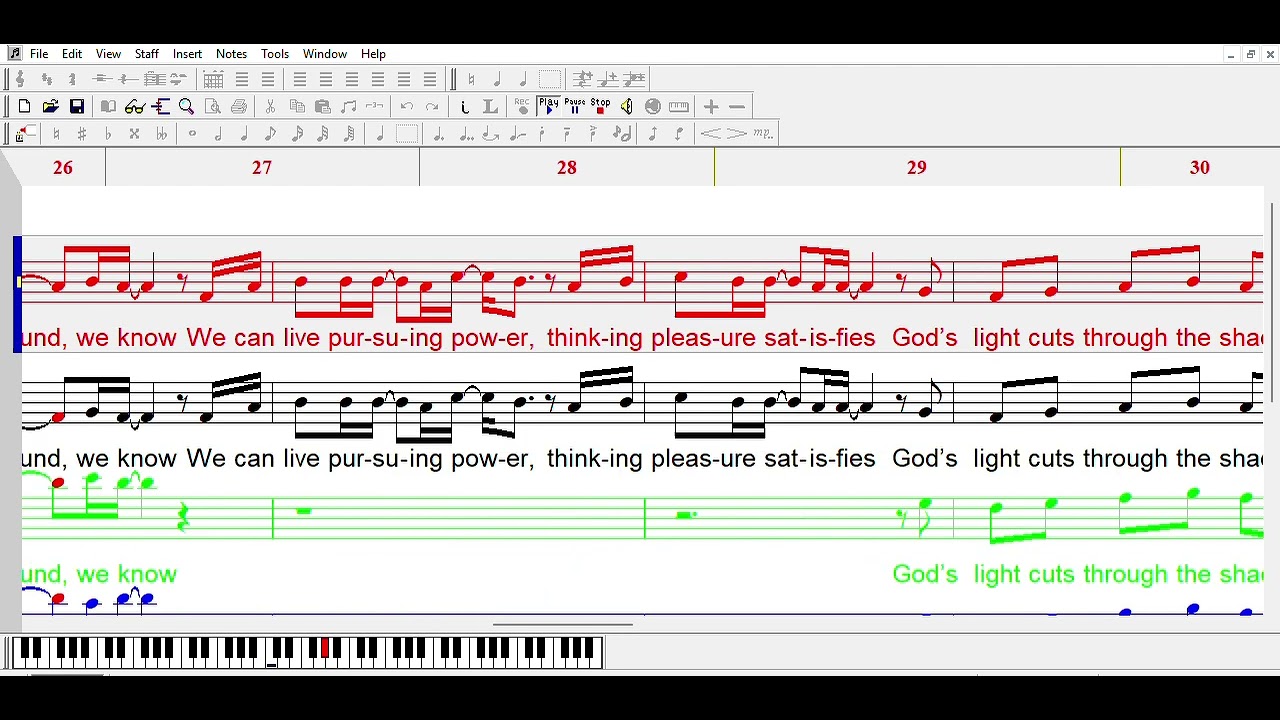The width and height of the screenshot is (1280, 720).
Task: Create a new score file
Action: 24,106
